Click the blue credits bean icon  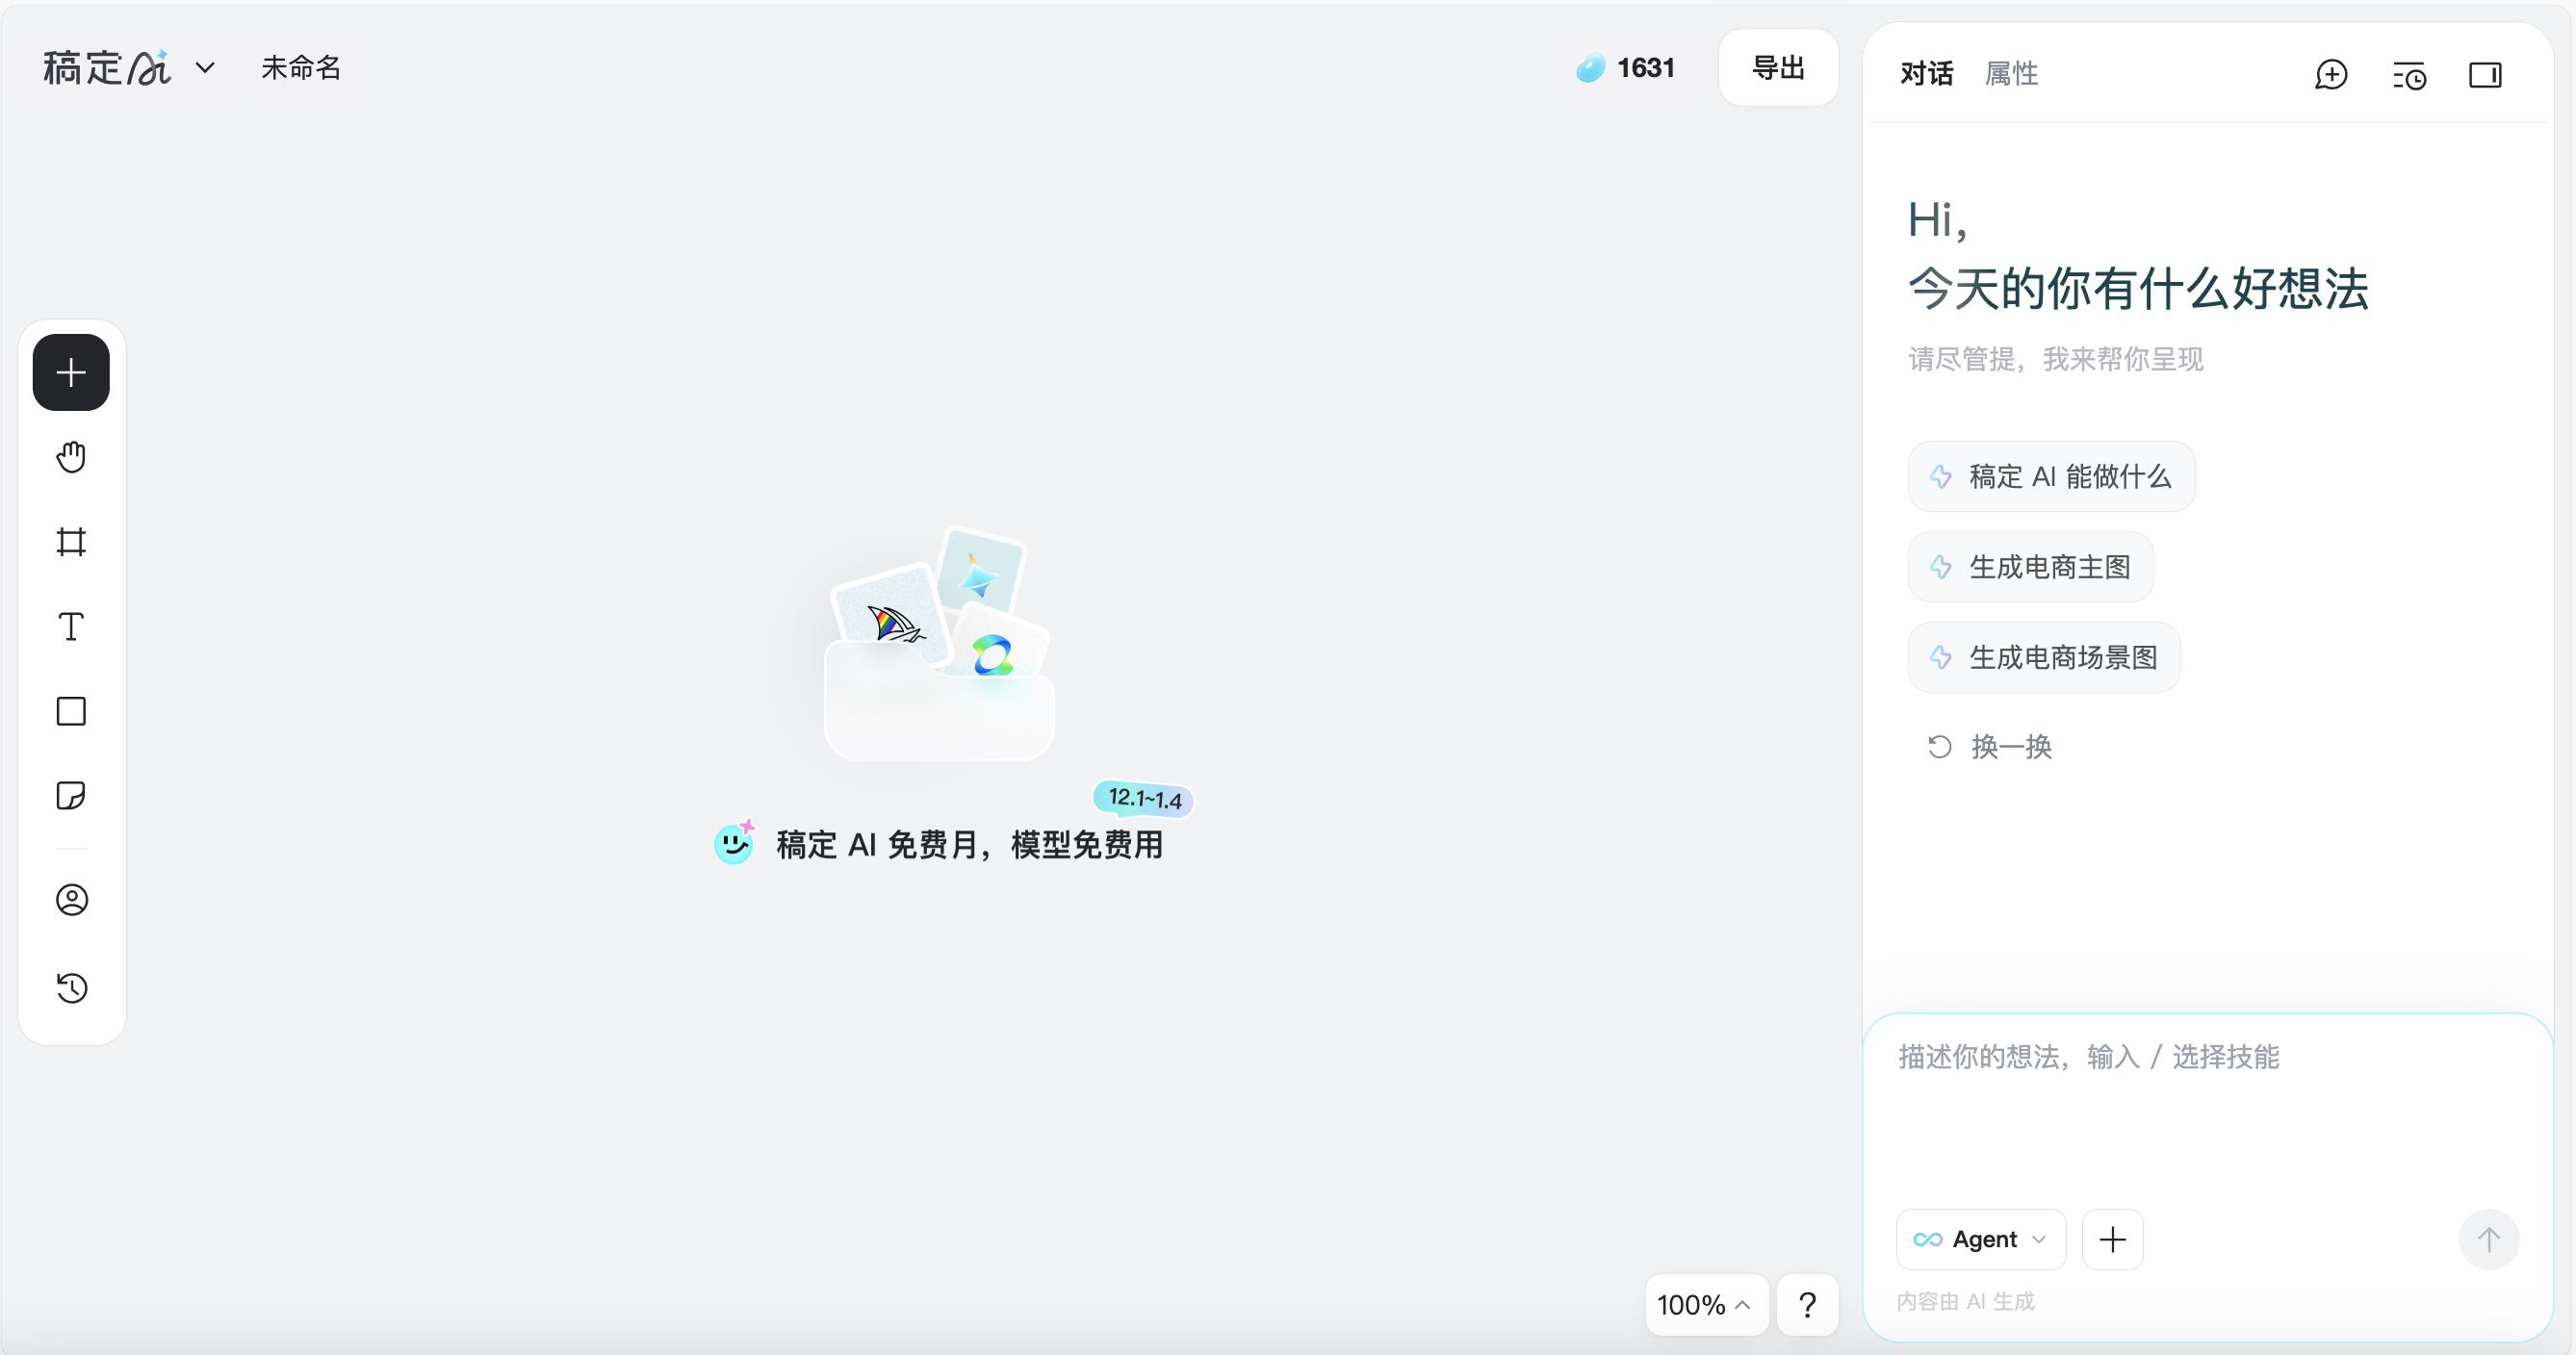tap(1590, 68)
